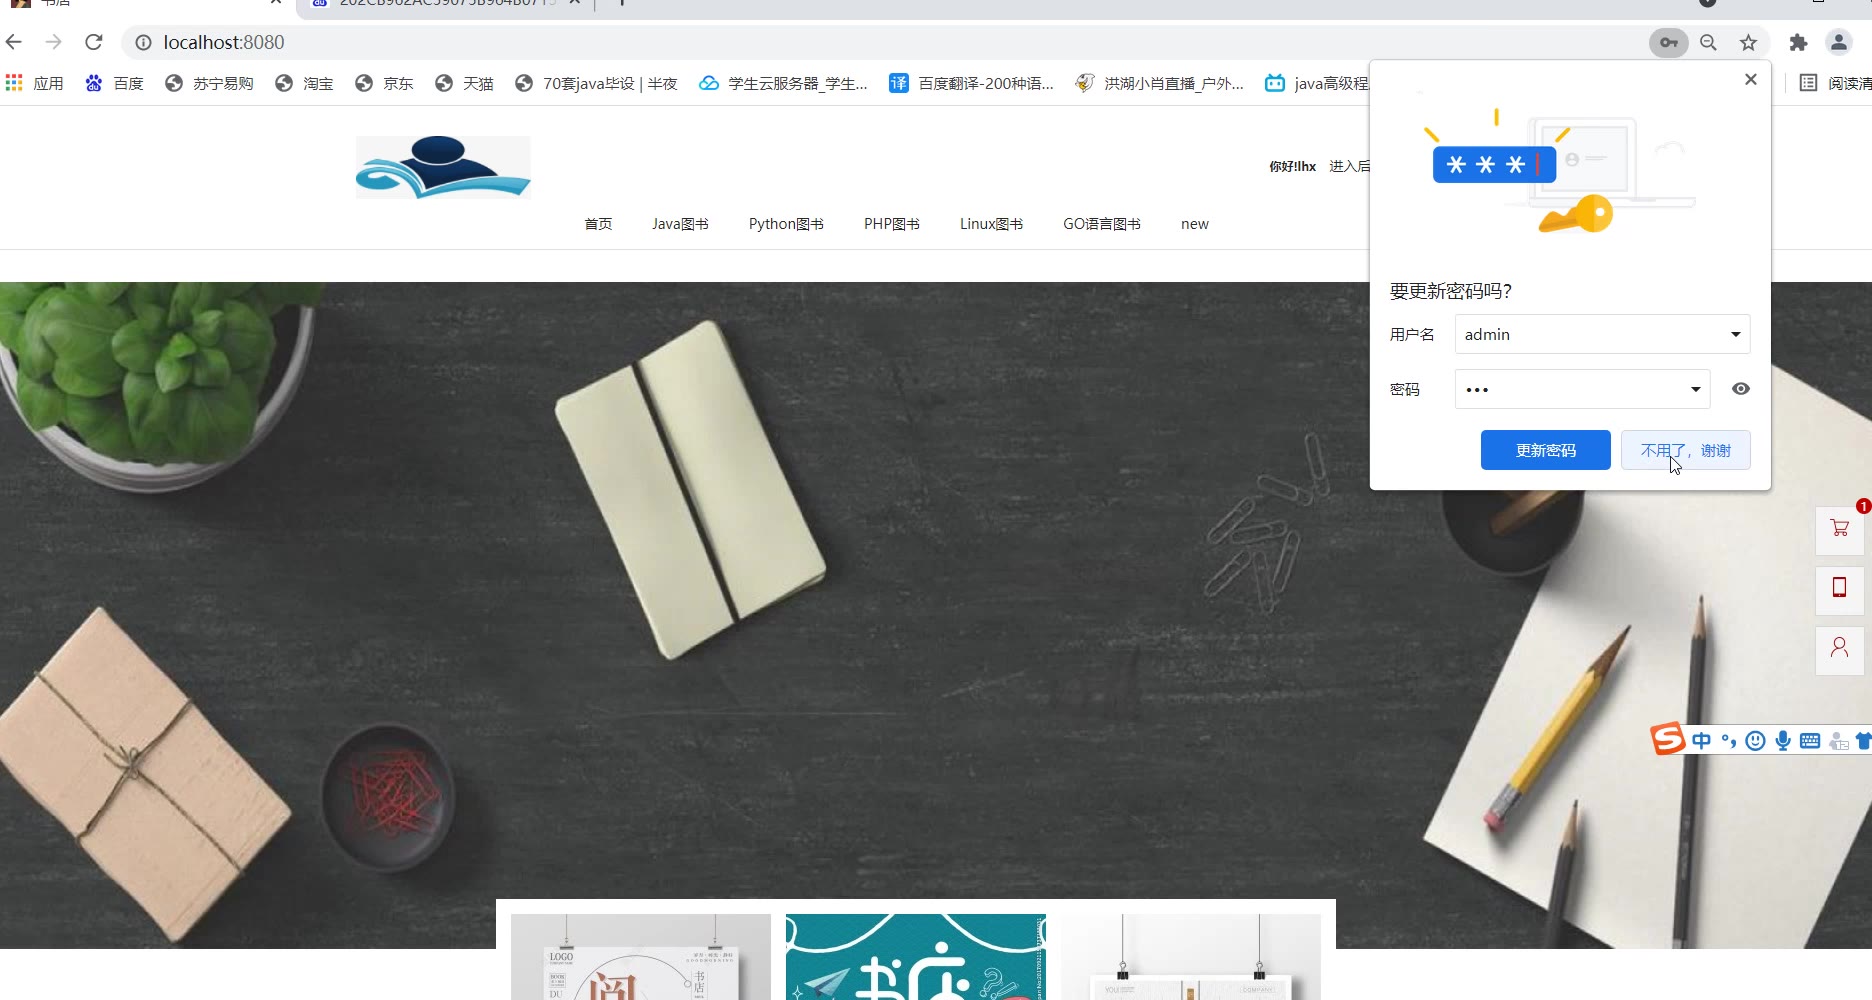Open the Linux图书 category

tap(991, 224)
